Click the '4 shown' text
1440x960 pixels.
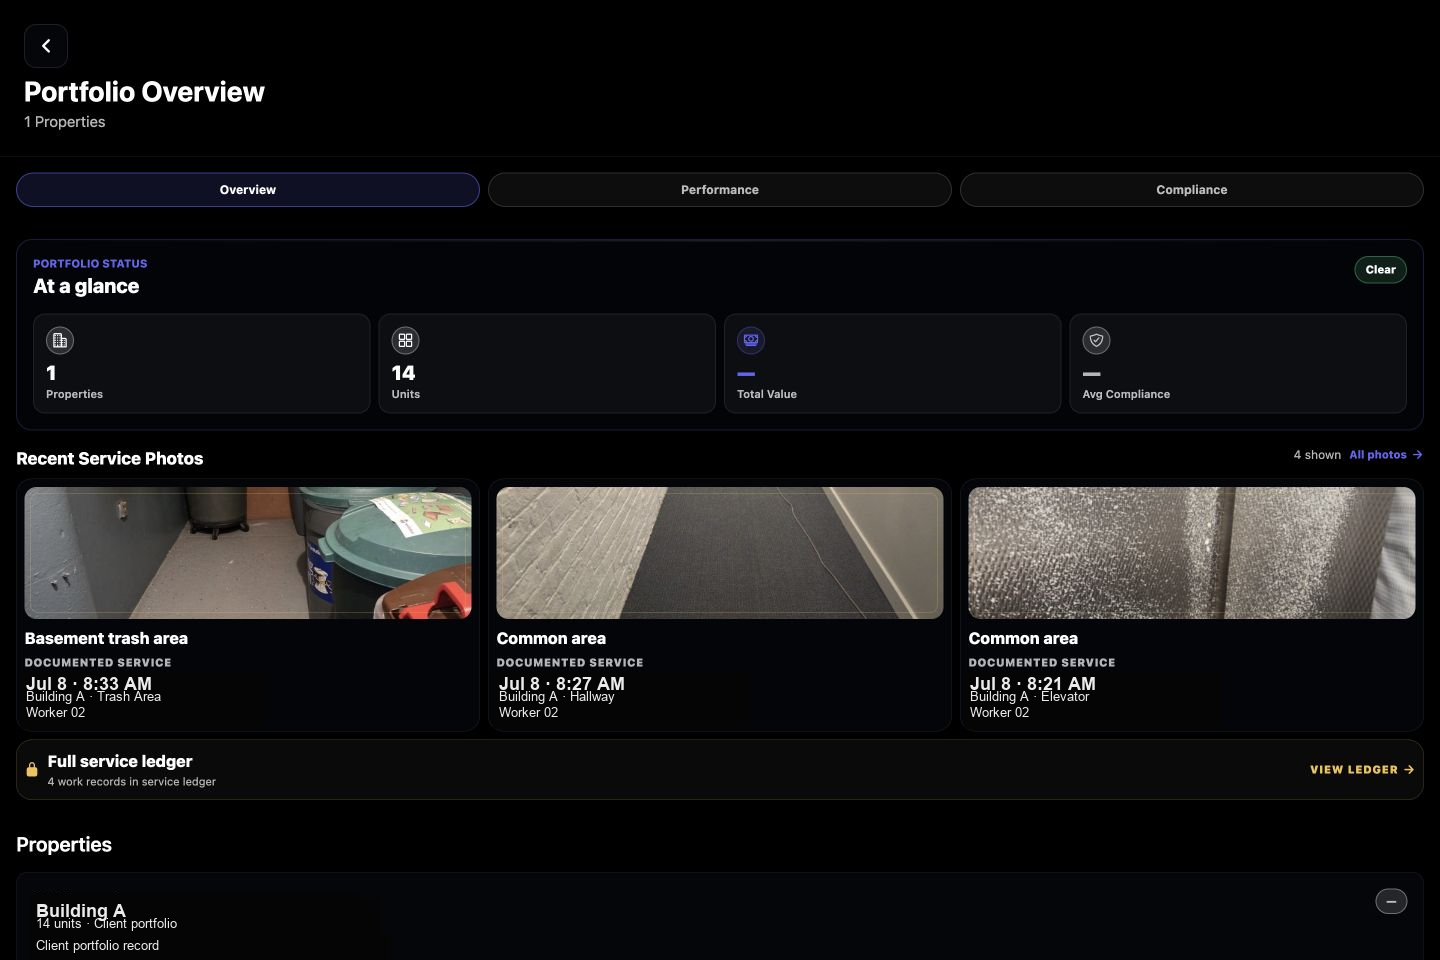tap(1317, 455)
